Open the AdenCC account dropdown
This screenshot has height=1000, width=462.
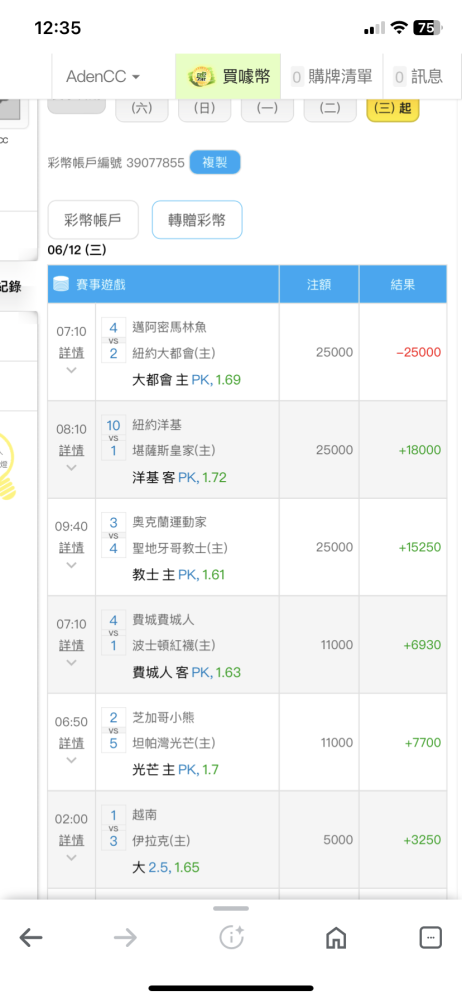click(103, 77)
